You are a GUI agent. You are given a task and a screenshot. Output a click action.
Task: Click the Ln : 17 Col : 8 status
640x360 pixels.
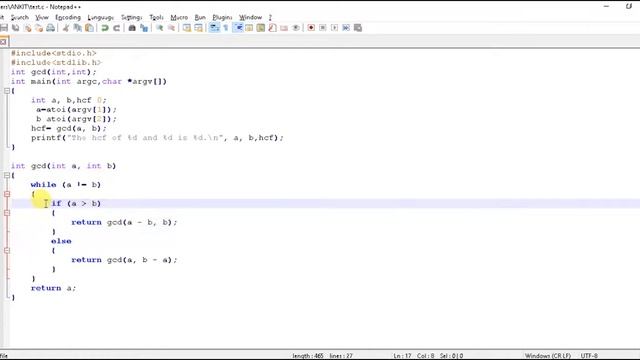point(413,356)
